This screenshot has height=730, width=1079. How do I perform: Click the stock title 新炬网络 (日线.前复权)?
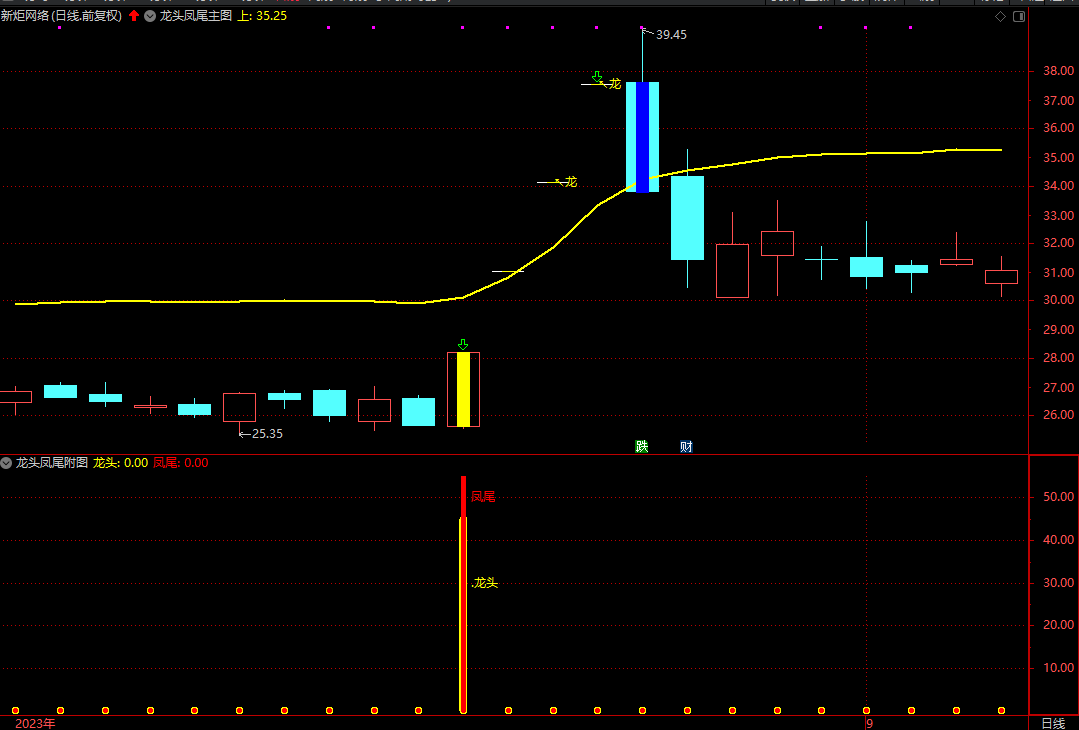pyautogui.click(x=62, y=16)
